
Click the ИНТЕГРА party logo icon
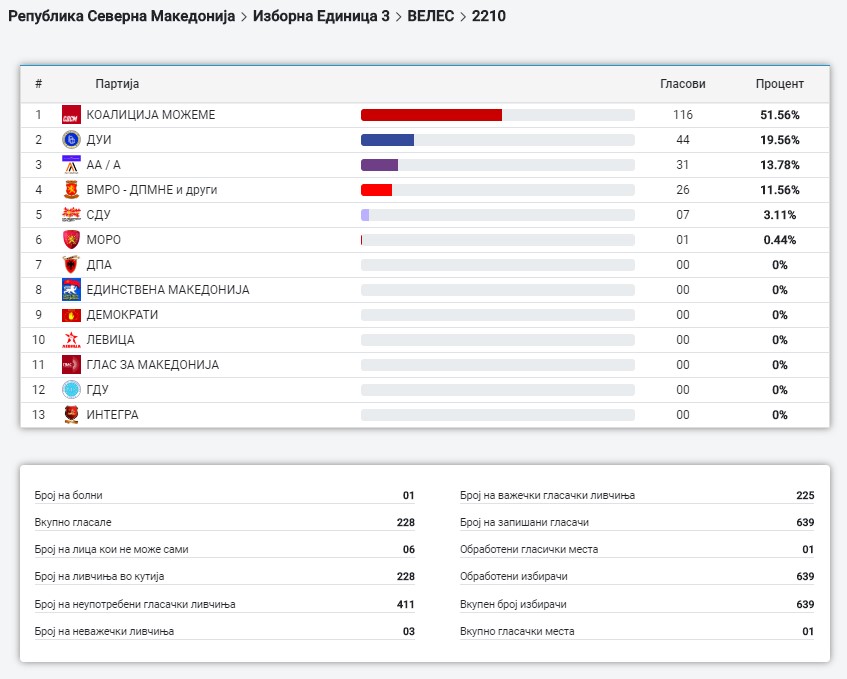[71, 415]
